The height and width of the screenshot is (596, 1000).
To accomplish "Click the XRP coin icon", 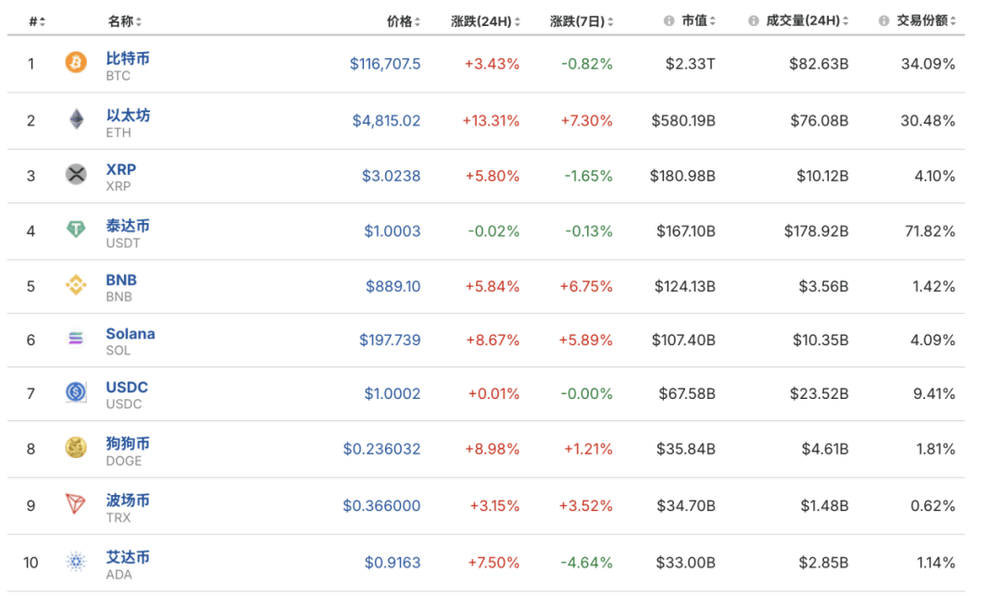I will coord(76,175).
